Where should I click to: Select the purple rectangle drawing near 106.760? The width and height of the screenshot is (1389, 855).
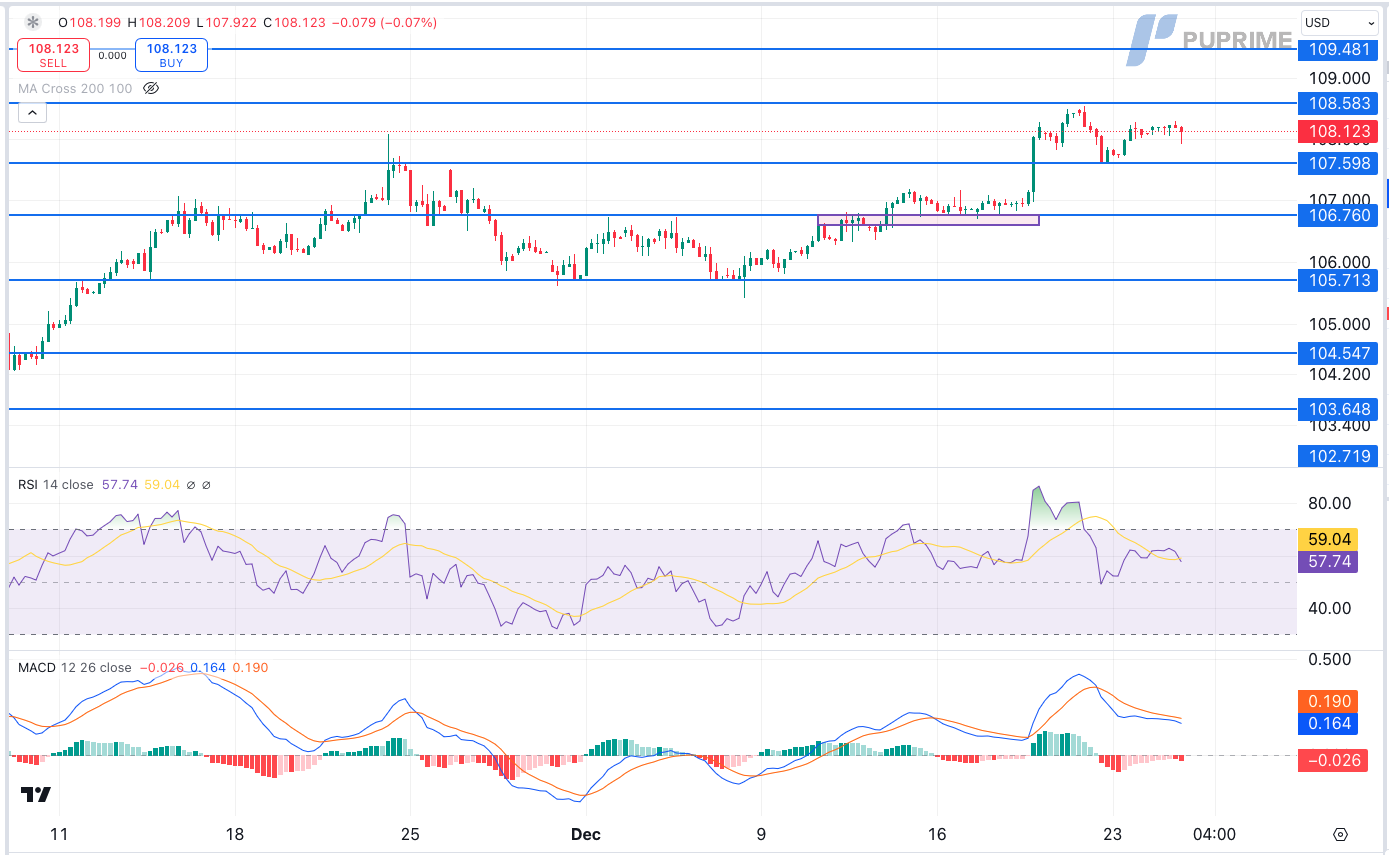pyautogui.click(x=928, y=220)
